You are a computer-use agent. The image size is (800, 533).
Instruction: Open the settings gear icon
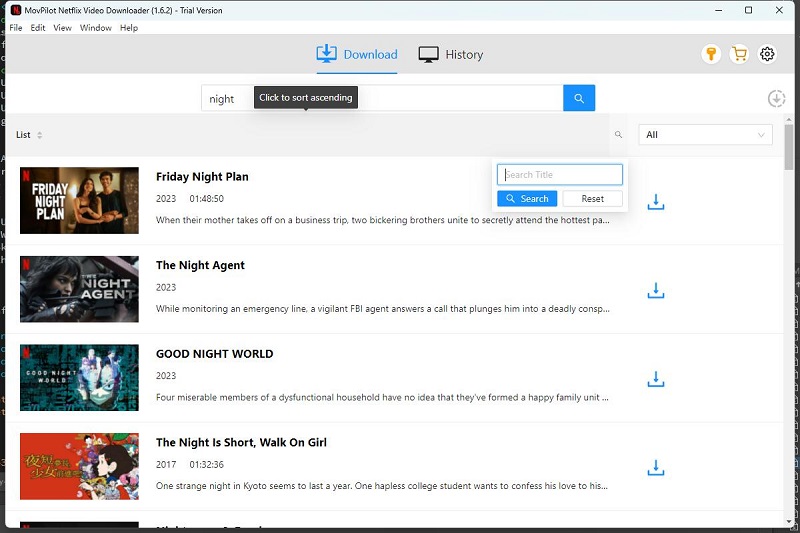click(767, 54)
